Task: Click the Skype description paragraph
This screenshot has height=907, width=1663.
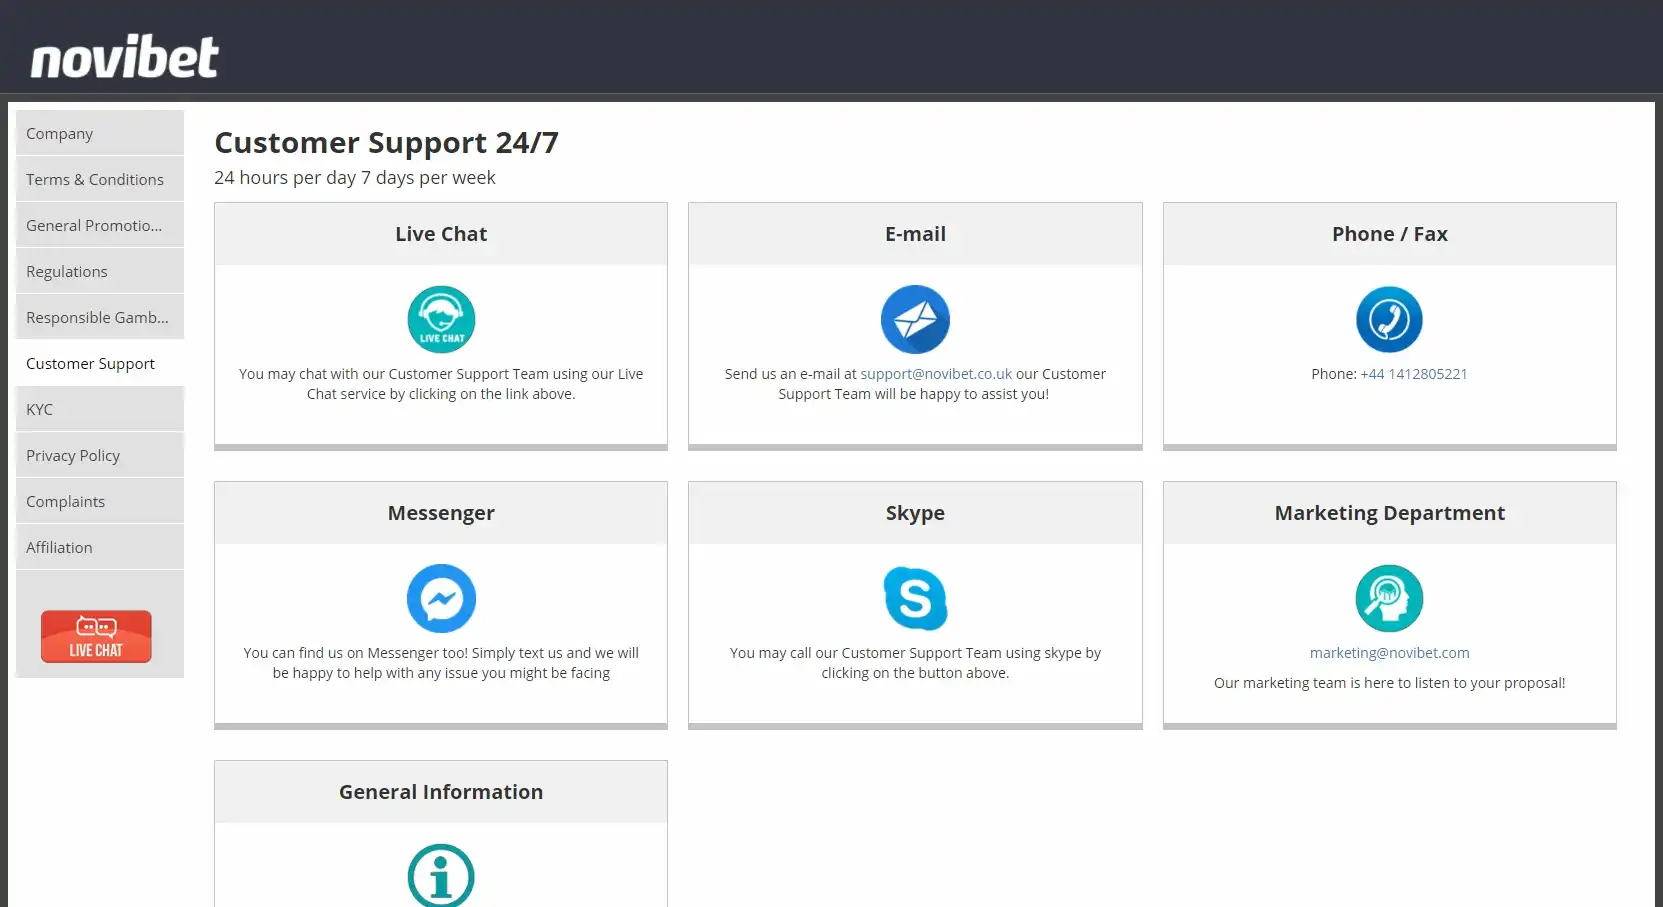Action: click(915, 663)
